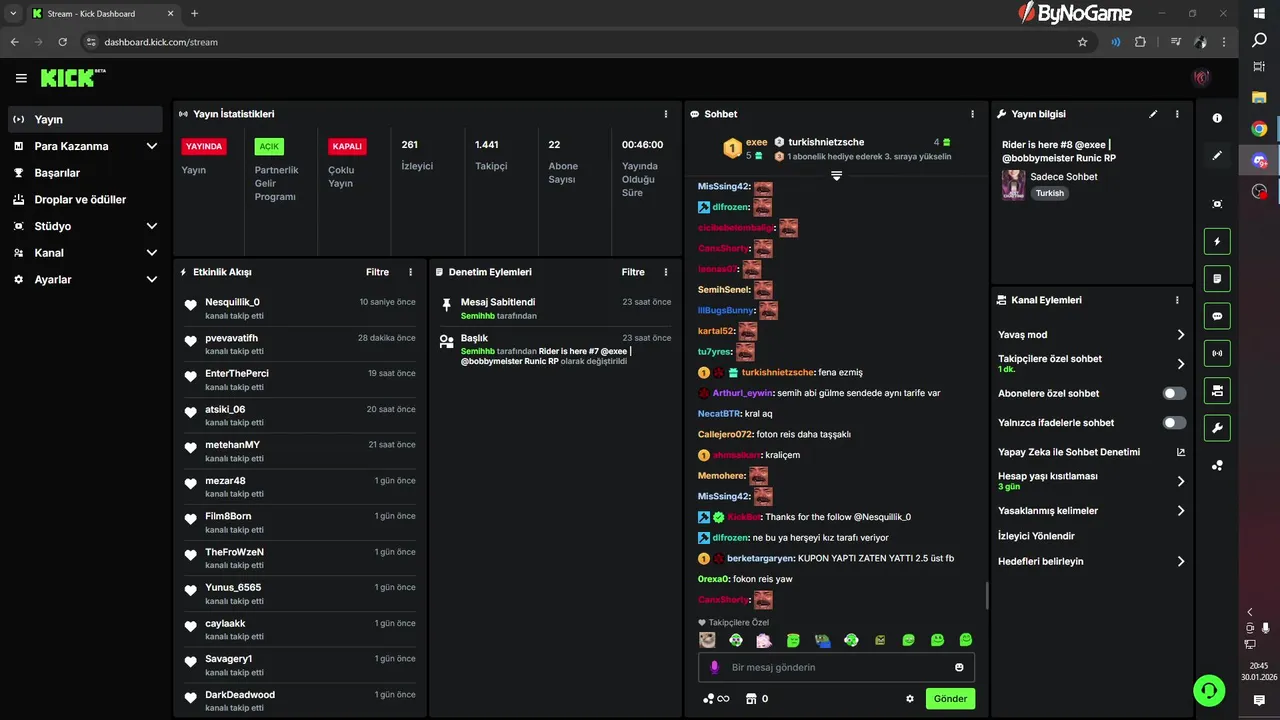Click browser address bar dashboard.kick.com/stream

[160, 42]
